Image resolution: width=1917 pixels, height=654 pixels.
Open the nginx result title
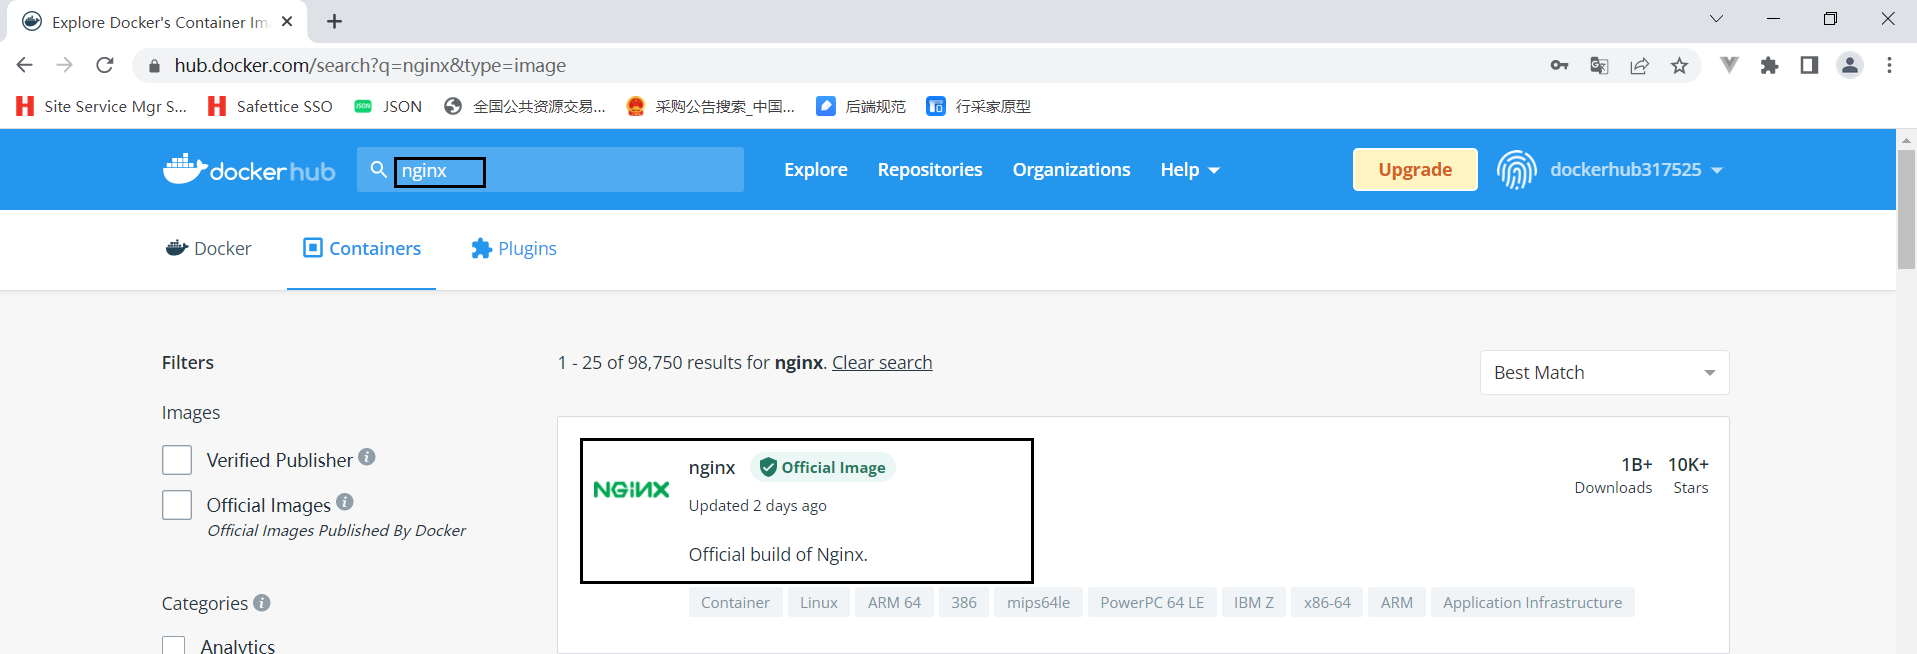click(x=712, y=467)
